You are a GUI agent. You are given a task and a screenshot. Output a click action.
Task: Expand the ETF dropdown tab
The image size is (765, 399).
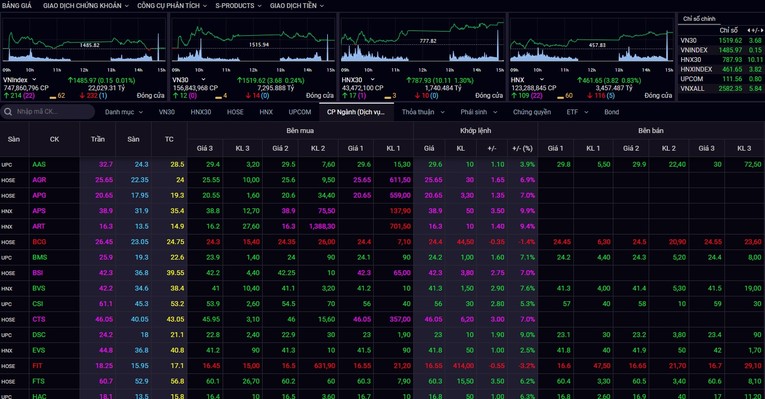pos(577,112)
